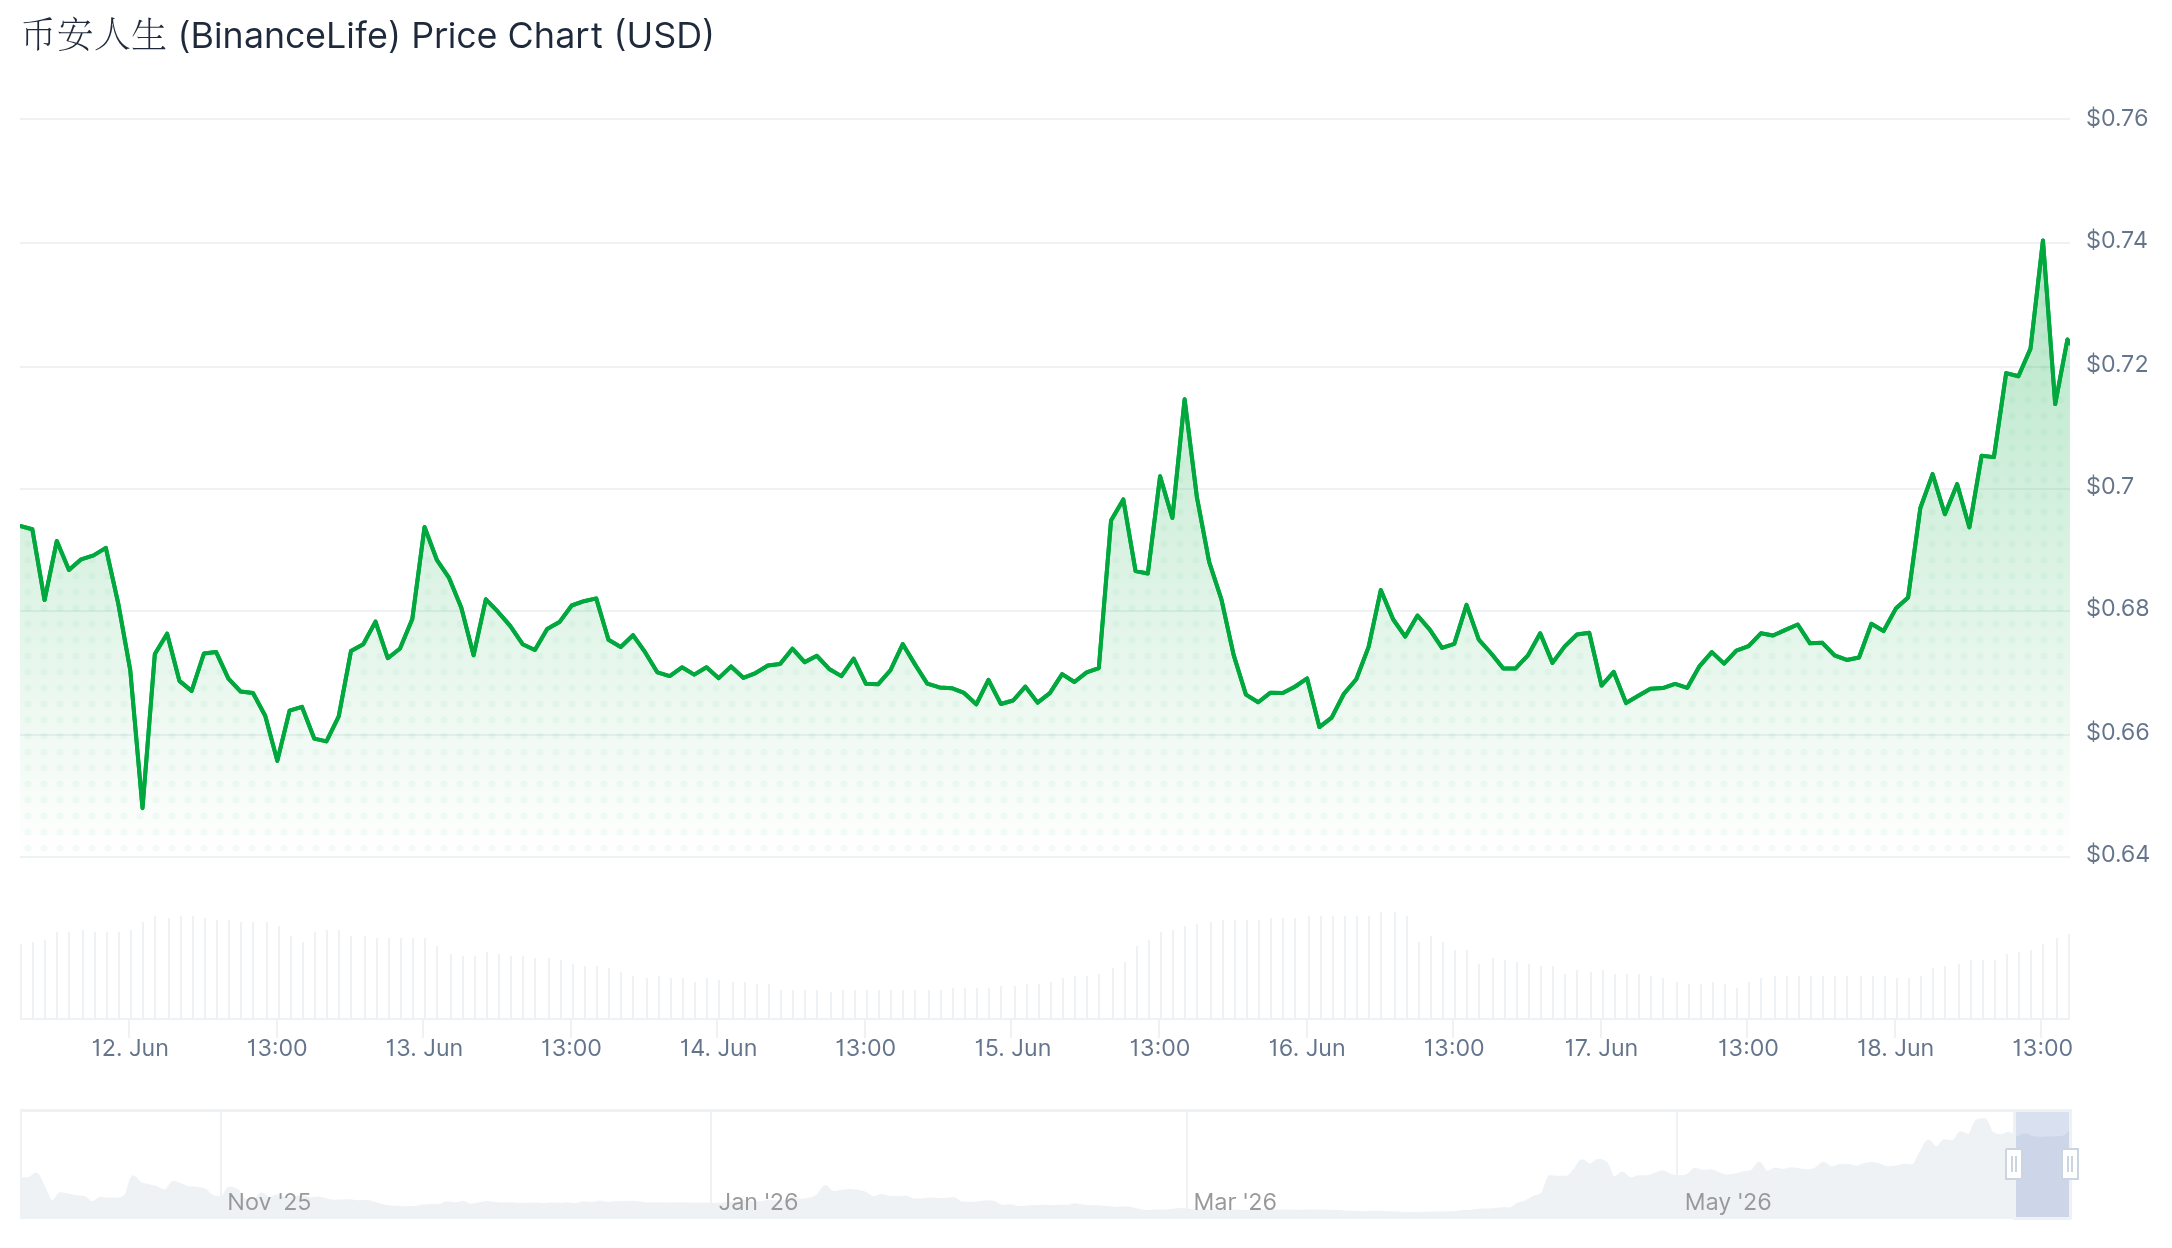Click the 16. Jun date label
This screenshot has width=2172, height=1248.
(1307, 1048)
